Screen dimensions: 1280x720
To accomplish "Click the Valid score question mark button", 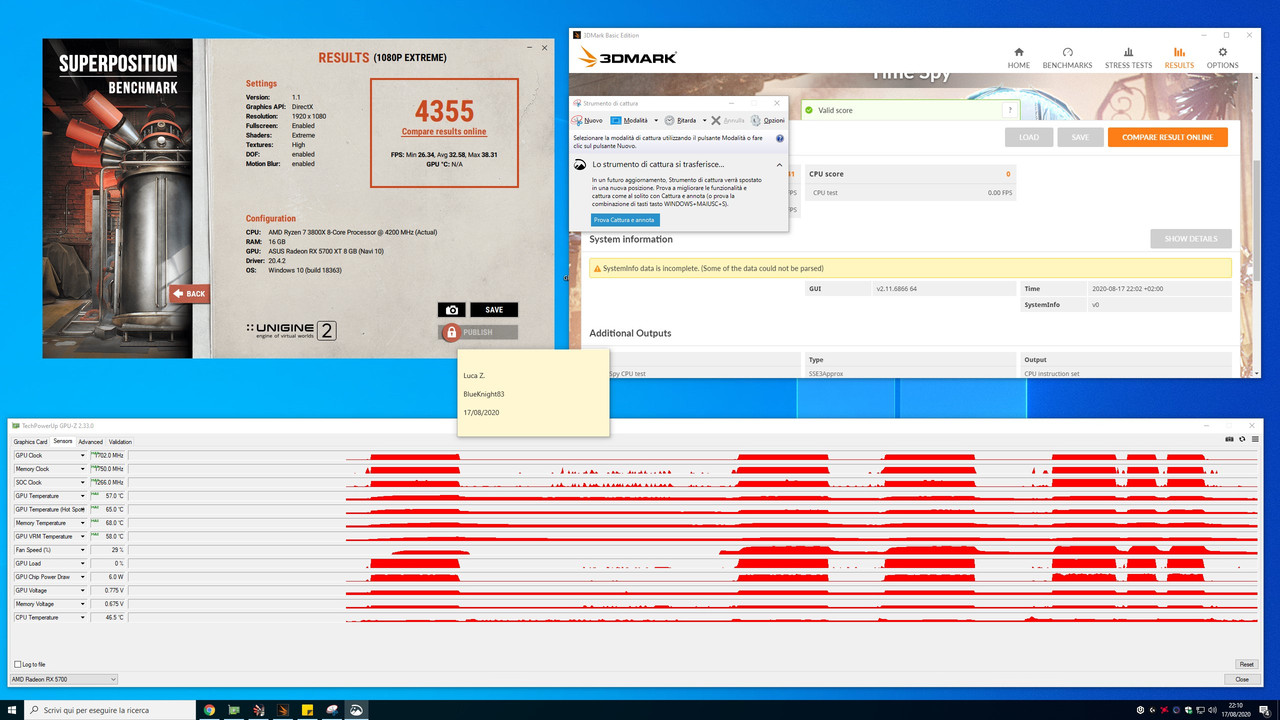I will coord(1010,110).
